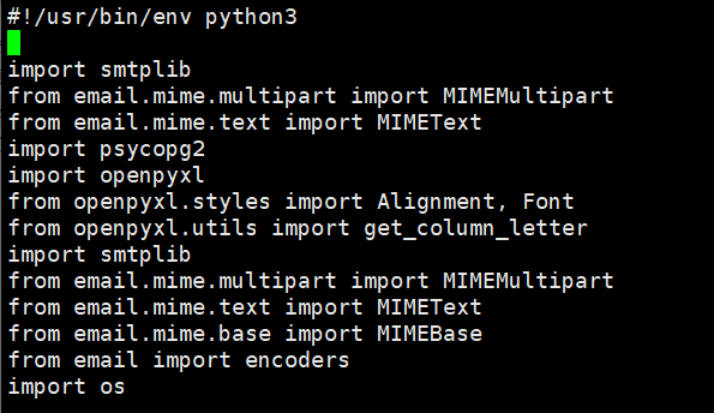Click 'MIMEBase' in the email.mime.base import
714x413 pixels.
(429, 334)
